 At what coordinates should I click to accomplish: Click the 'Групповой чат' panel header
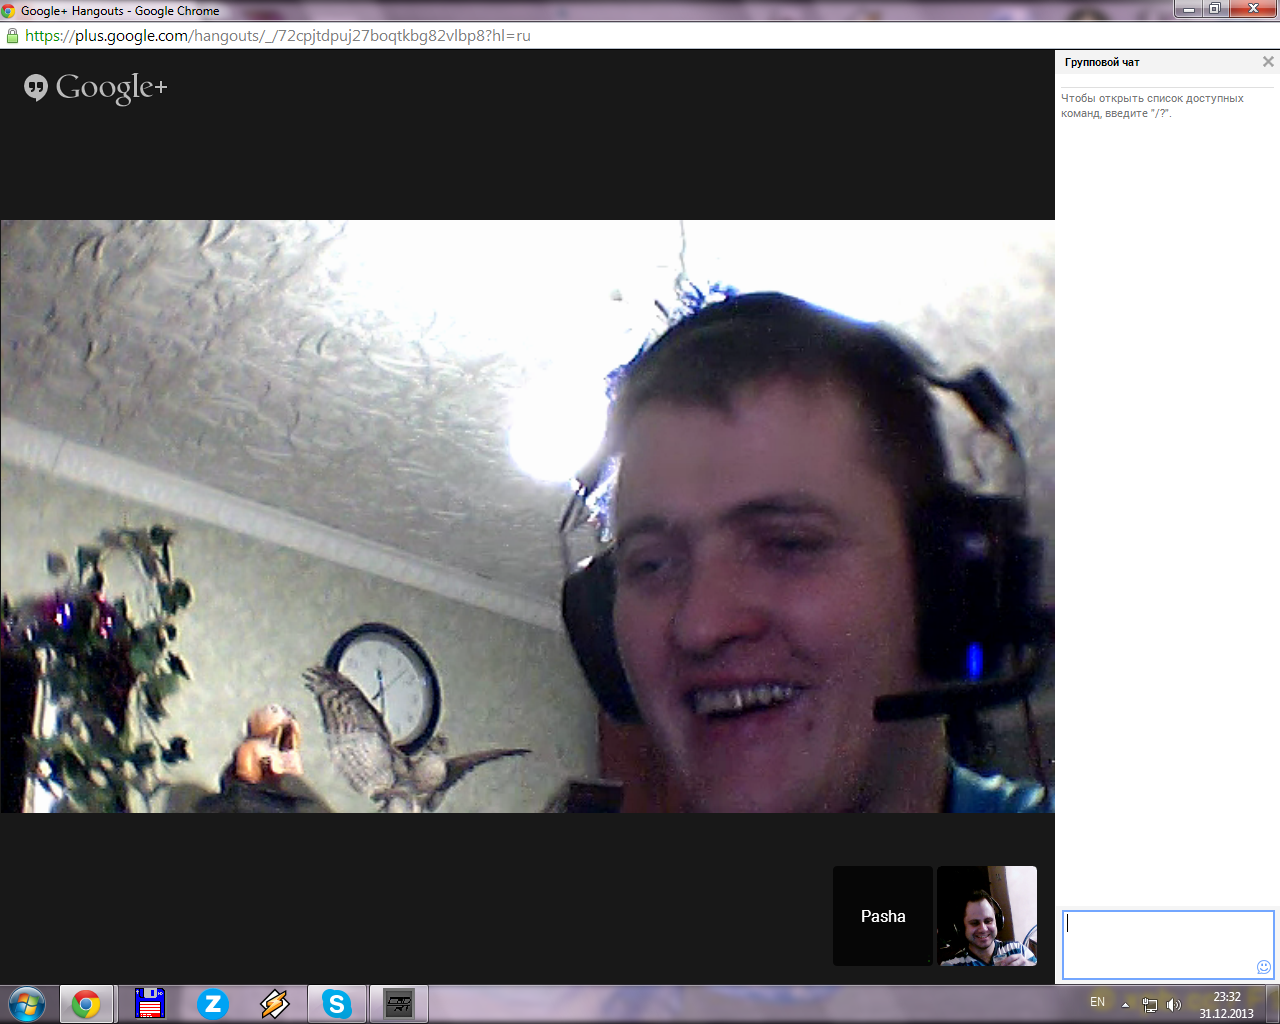(1102, 62)
